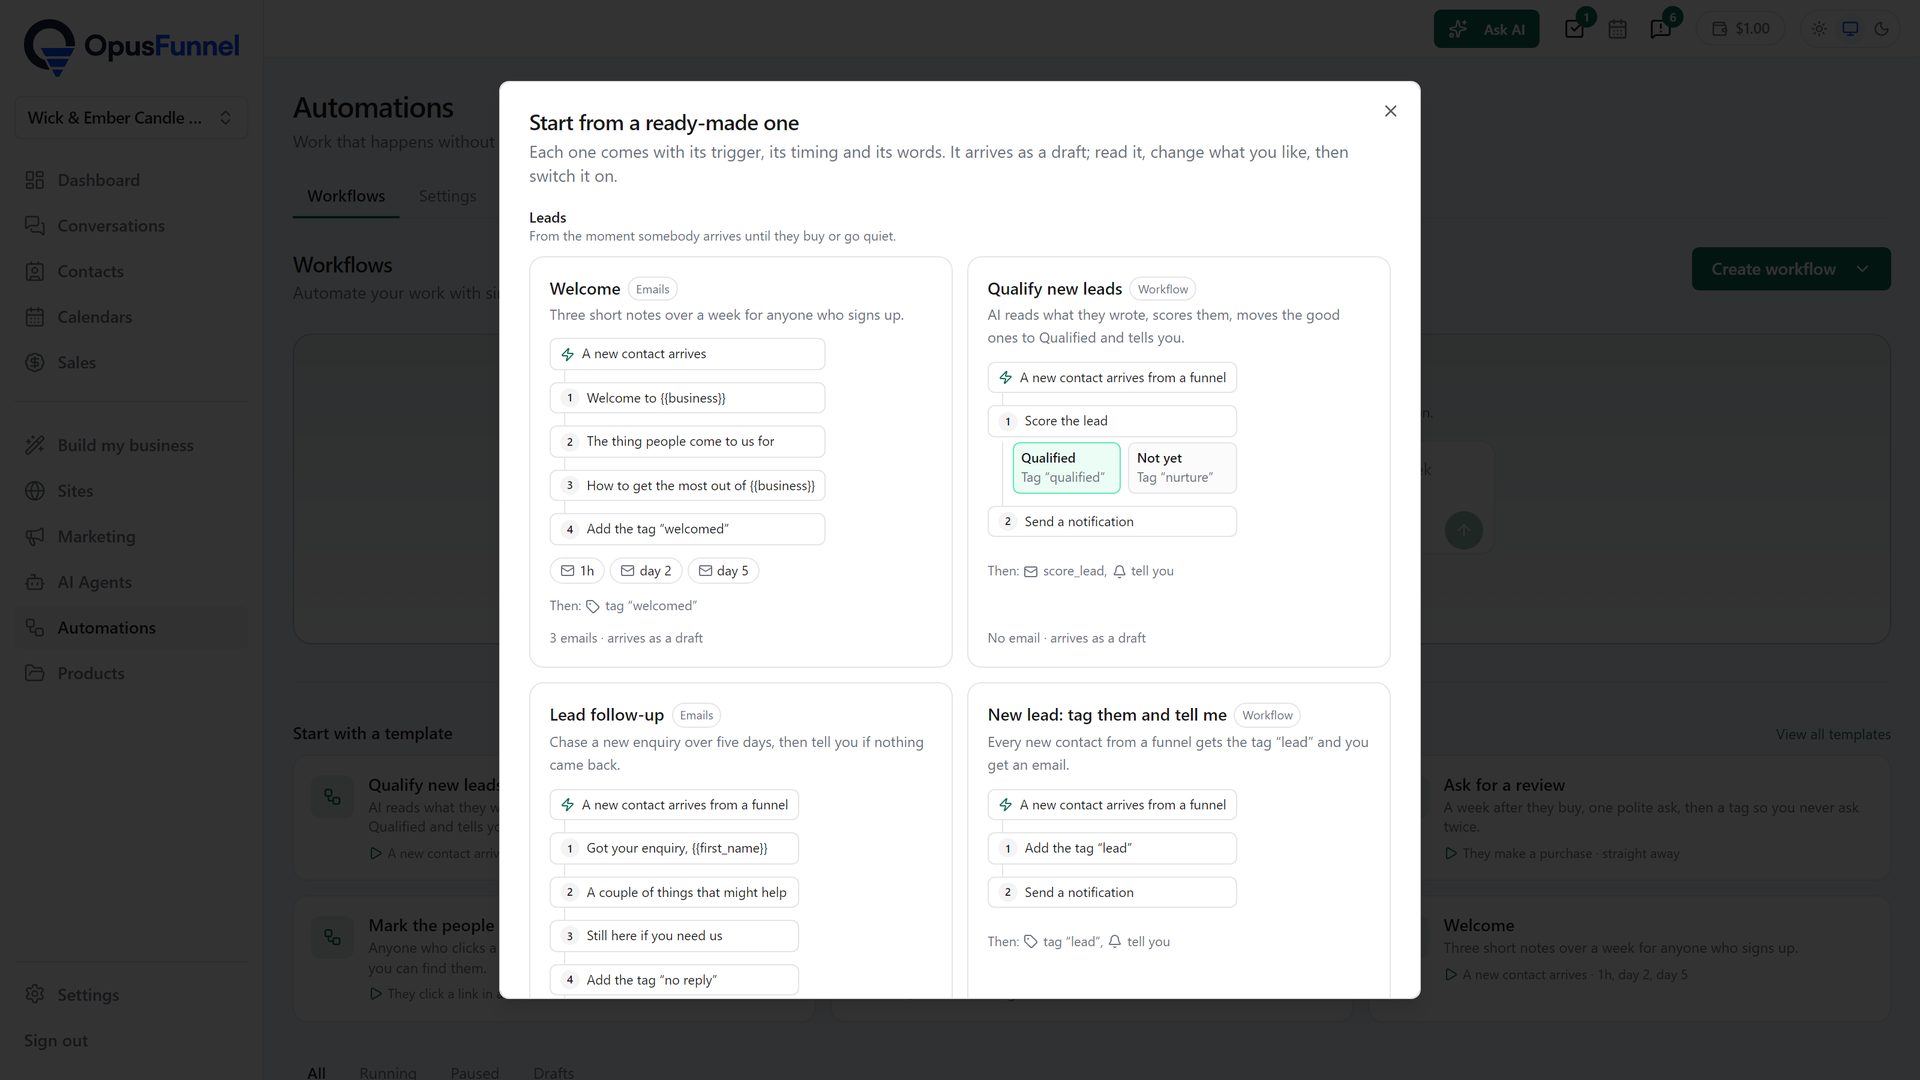Click the 1h email timing chip
This screenshot has height=1080, width=1920.
click(x=577, y=571)
